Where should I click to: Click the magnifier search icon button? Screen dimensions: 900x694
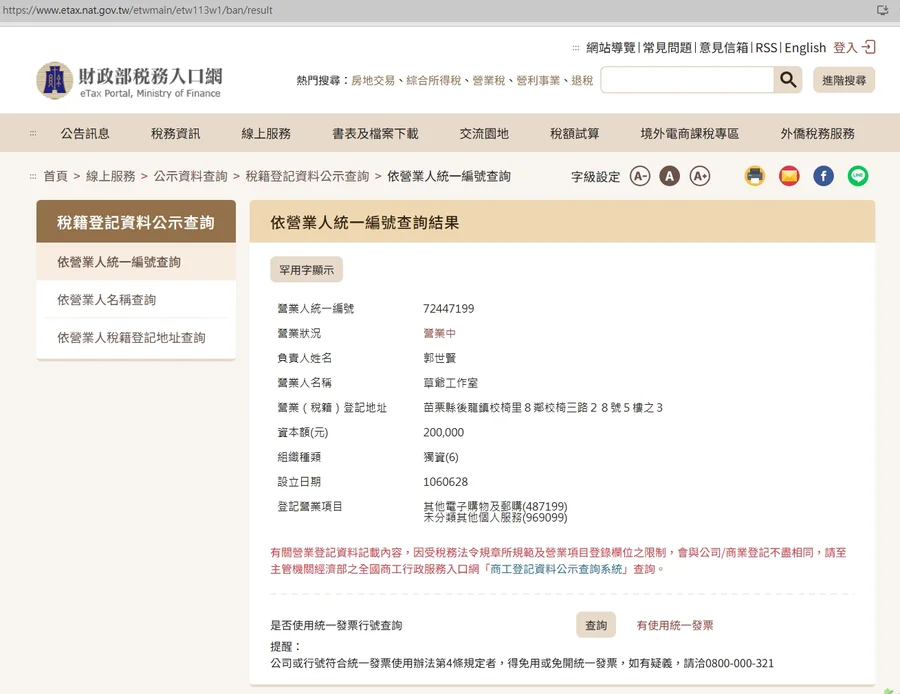[x=788, y=80]
